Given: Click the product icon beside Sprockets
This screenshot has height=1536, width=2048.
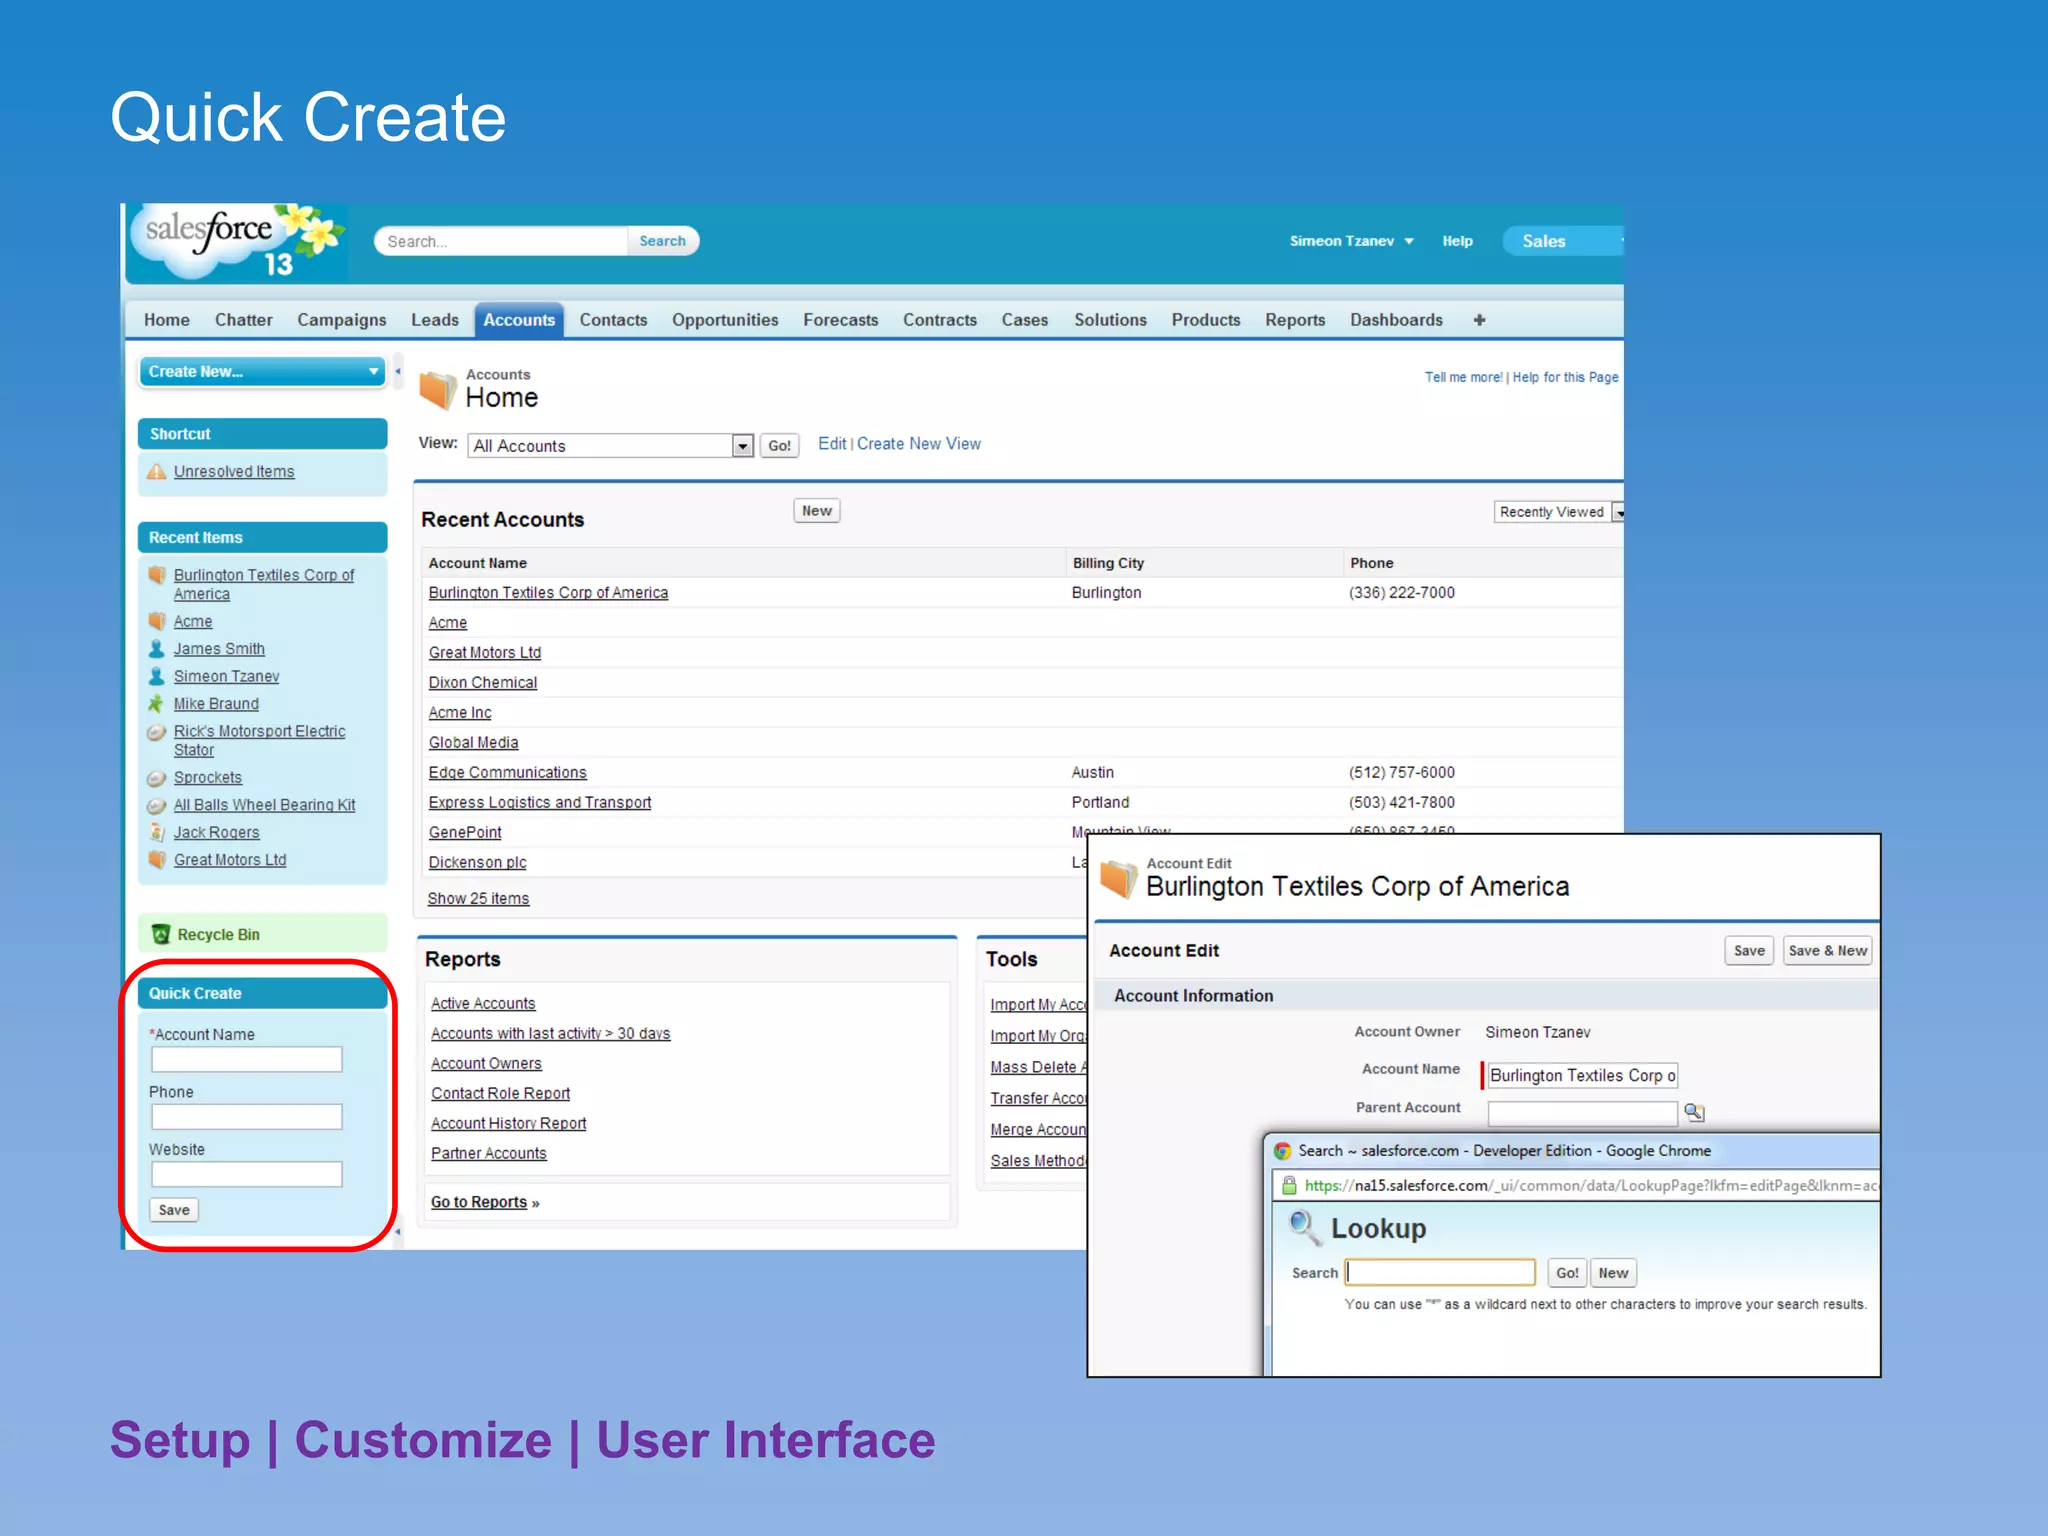Looking at the screenshot, I should tap(156, 778).
